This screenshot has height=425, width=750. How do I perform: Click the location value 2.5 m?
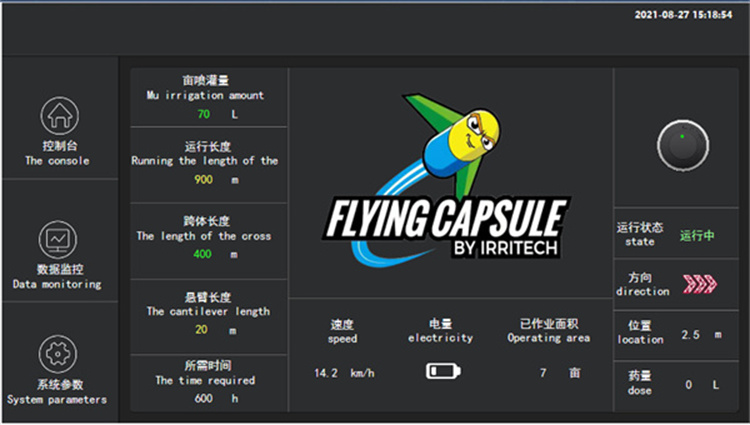[x=700, y=334]
